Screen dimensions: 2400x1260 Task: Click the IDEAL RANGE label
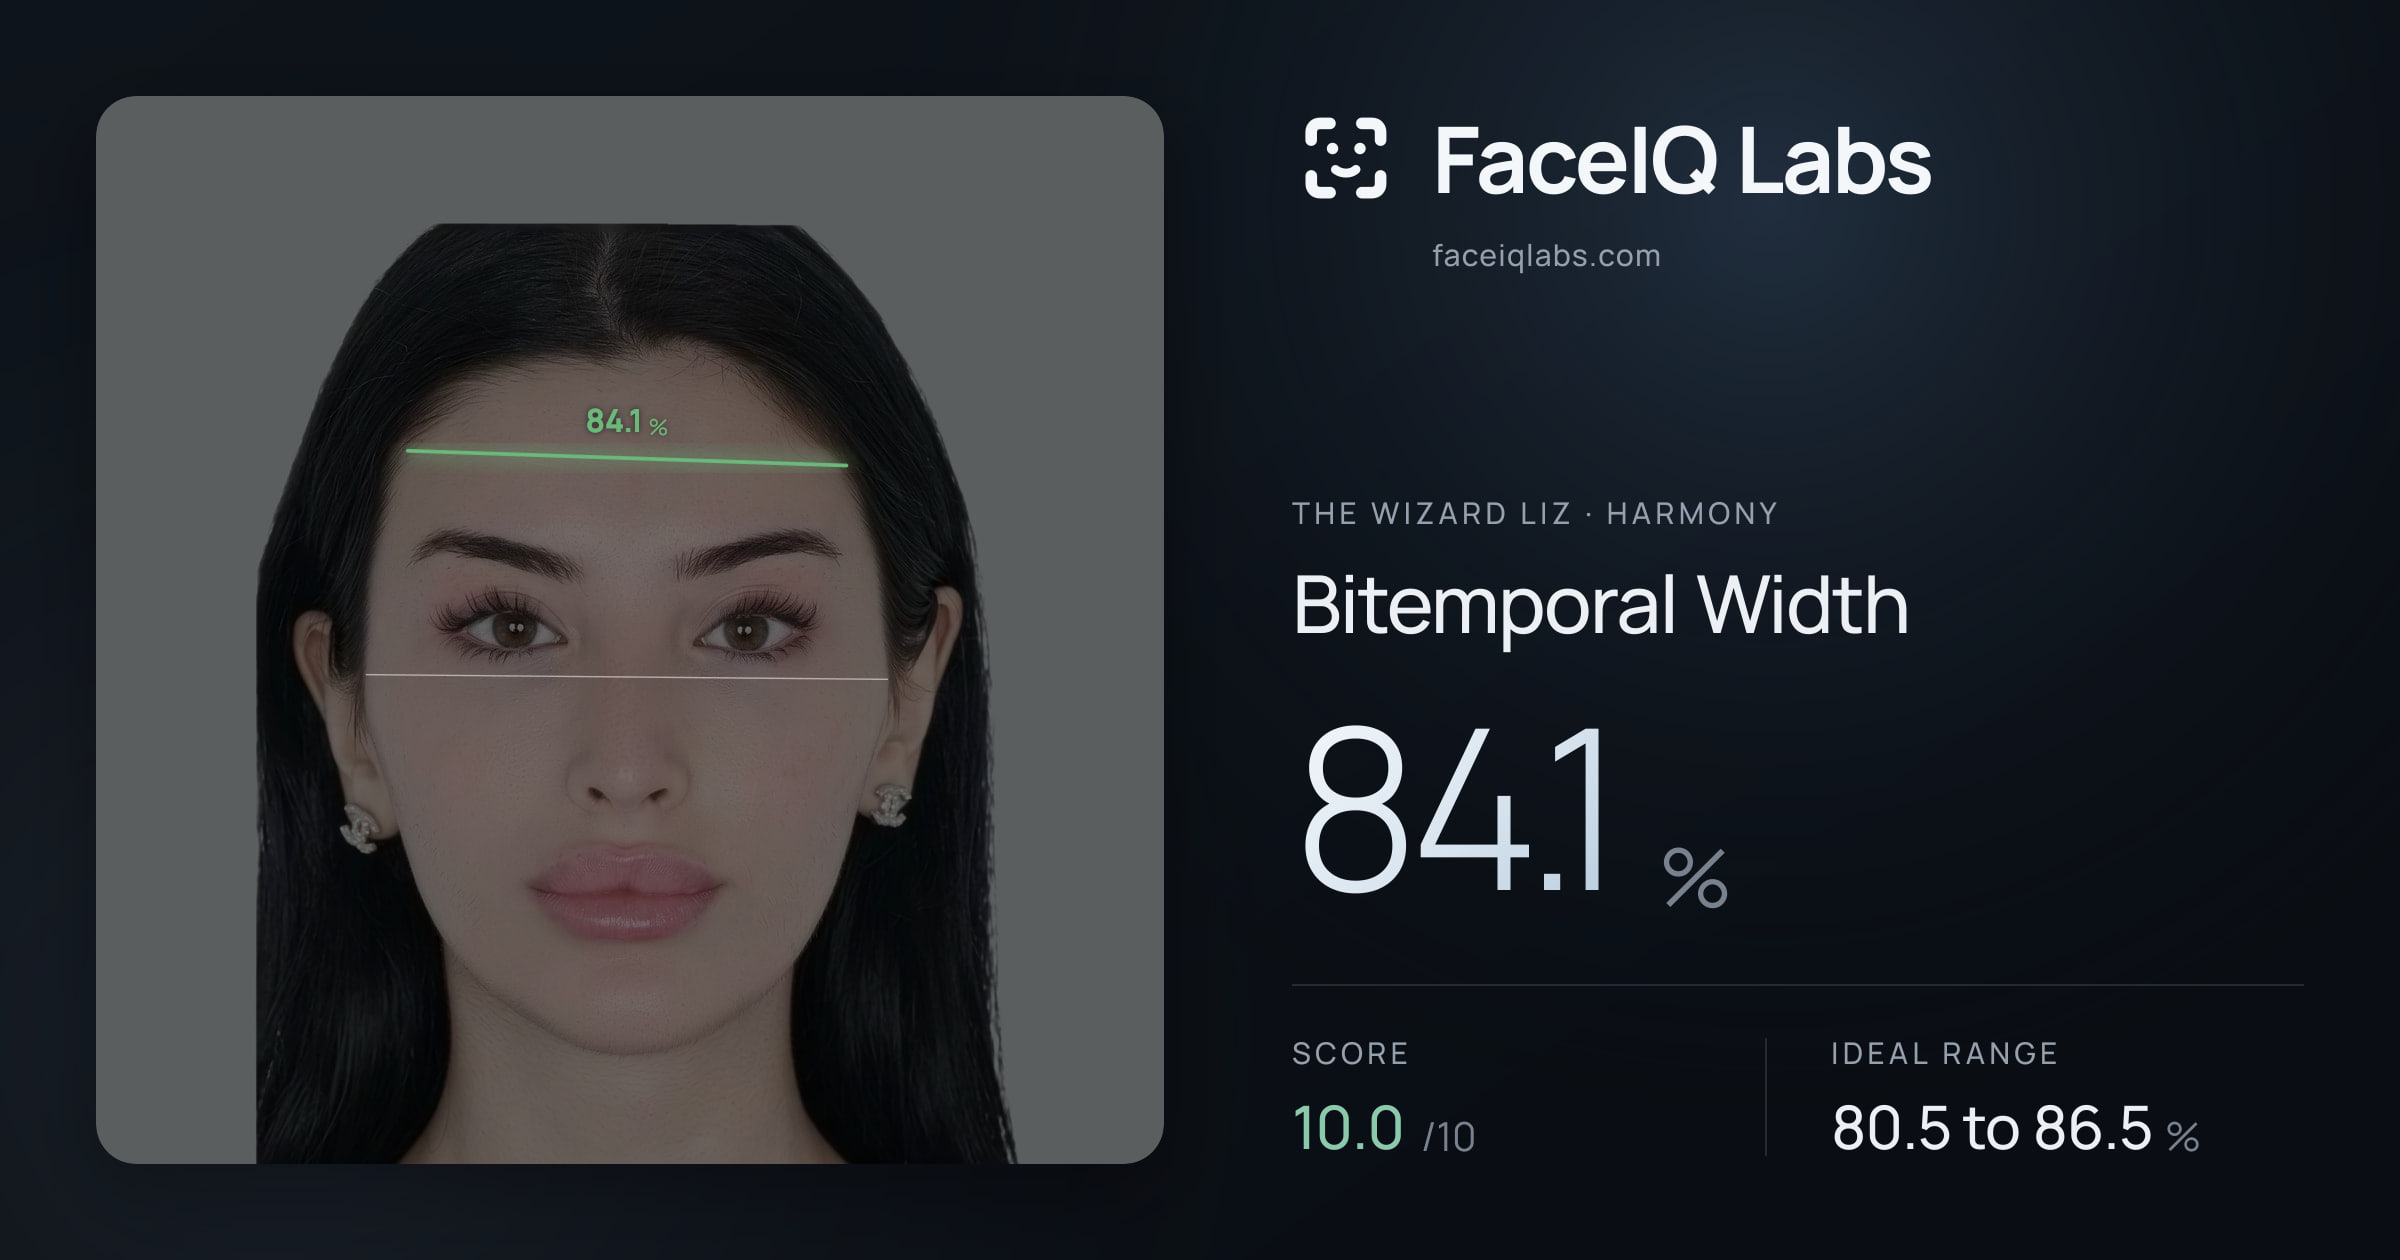click(1944, 1053)
